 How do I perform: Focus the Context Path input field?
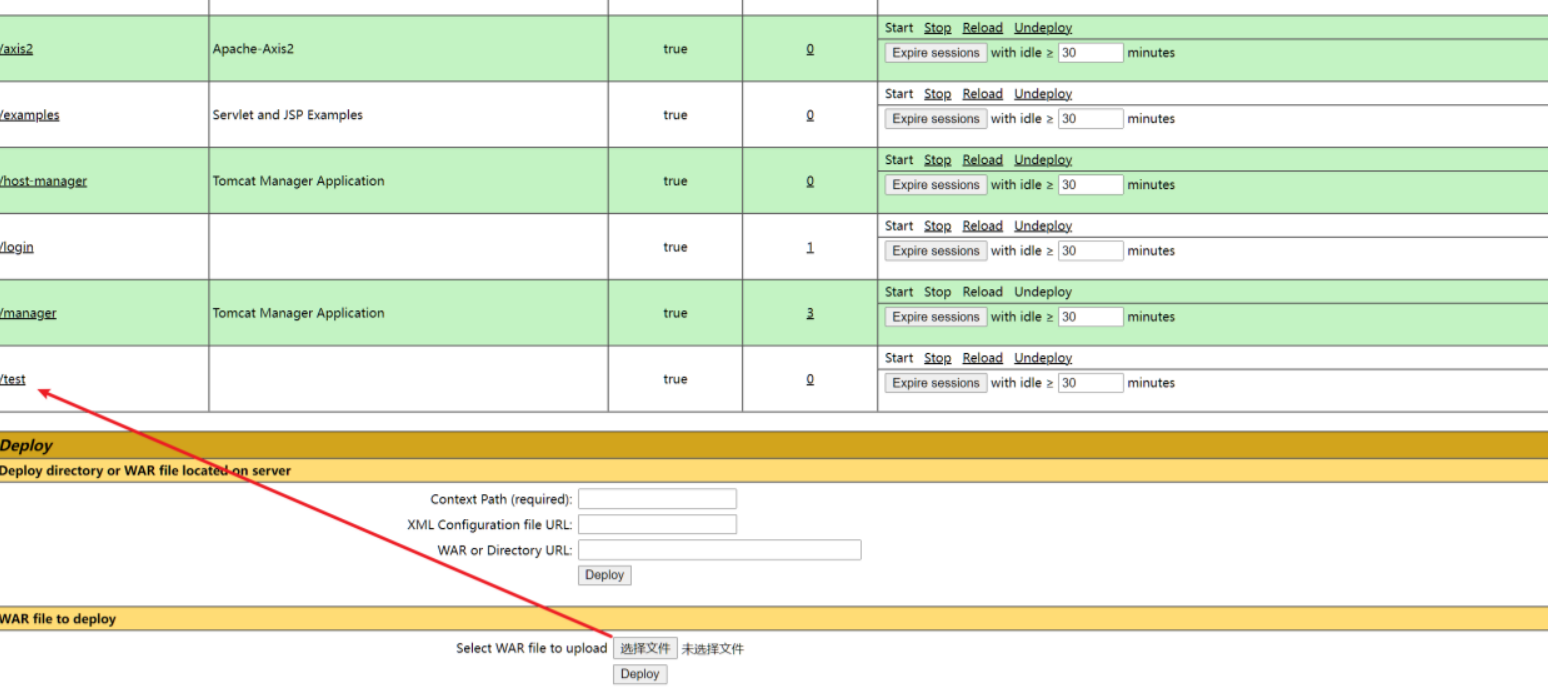click(x=657, y=499)
